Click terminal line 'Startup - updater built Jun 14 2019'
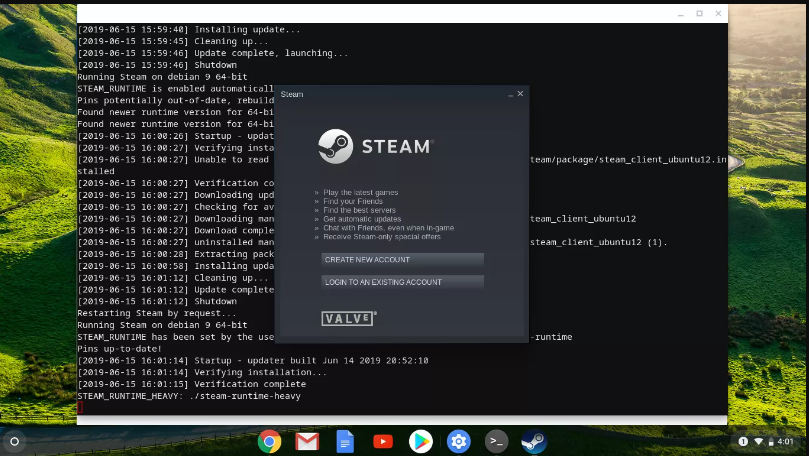 tap(311, 361)
